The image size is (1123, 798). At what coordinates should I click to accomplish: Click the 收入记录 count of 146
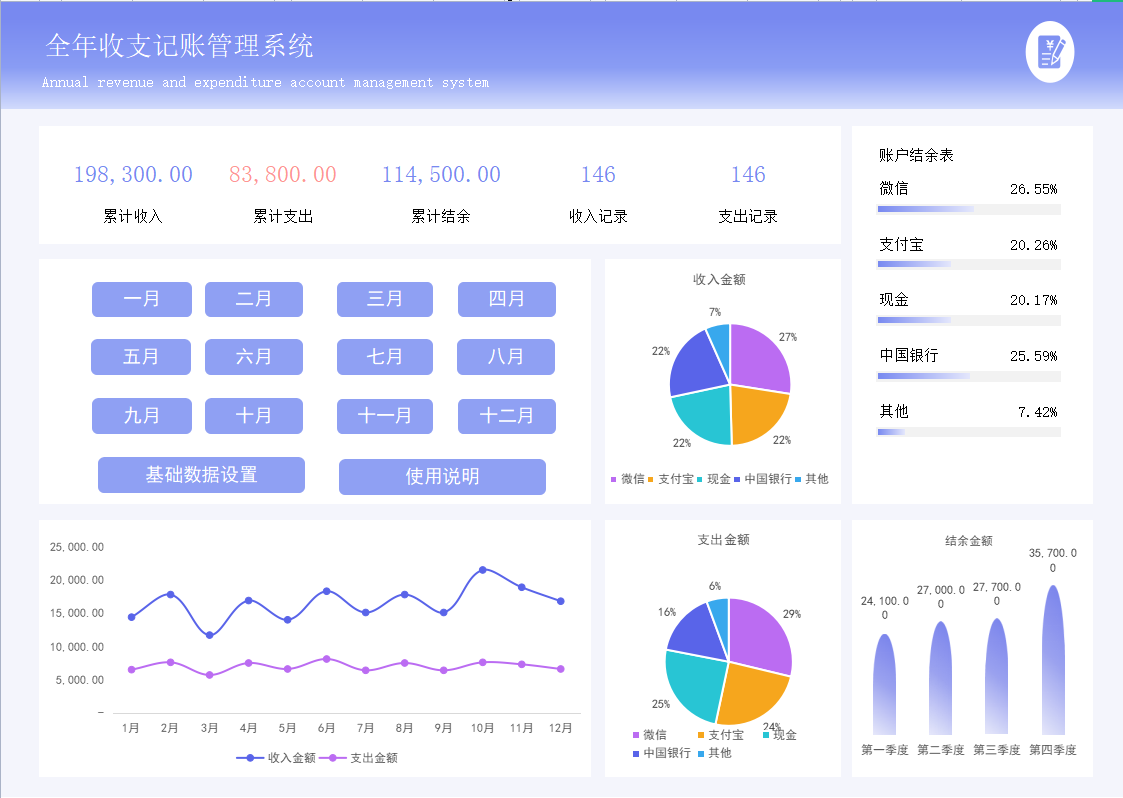(x=597, y=174)
